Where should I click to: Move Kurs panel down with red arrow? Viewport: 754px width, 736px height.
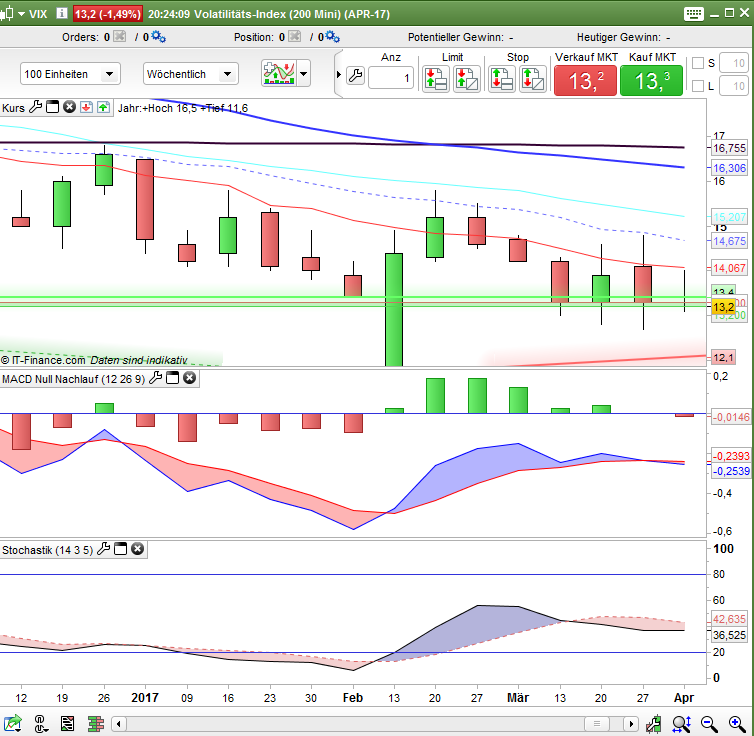pos(87,107)
